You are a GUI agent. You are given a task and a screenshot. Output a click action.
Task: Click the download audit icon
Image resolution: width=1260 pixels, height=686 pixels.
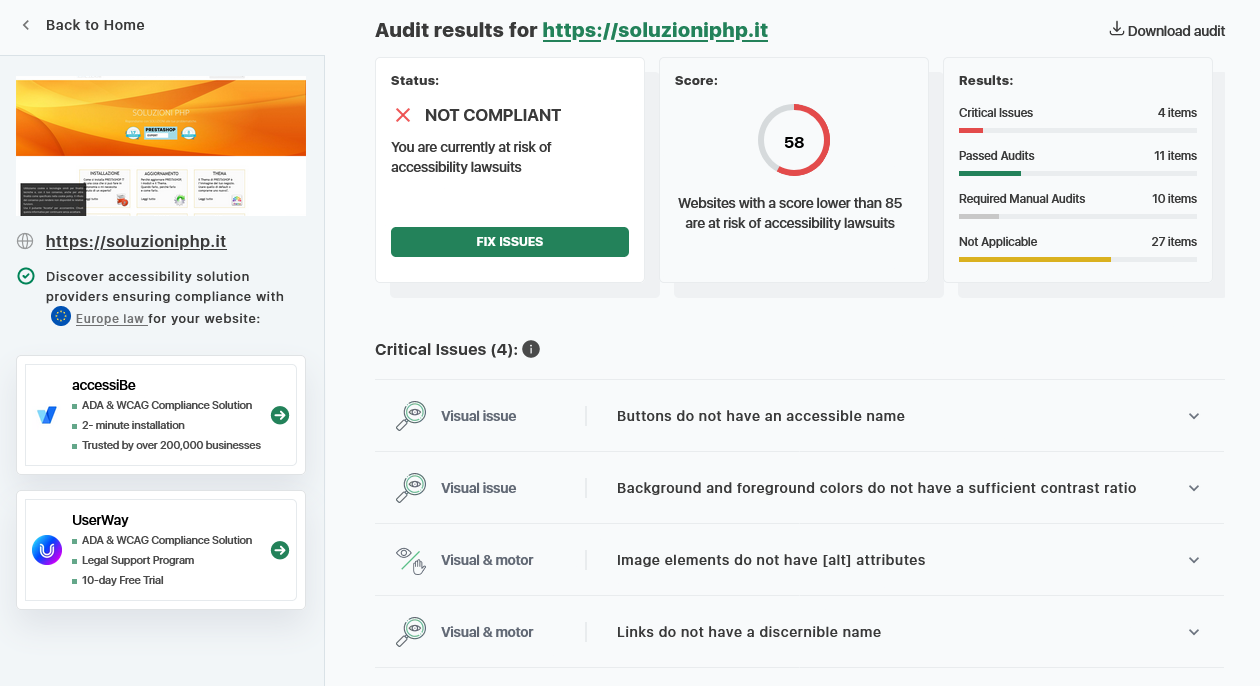(1117, 29)
